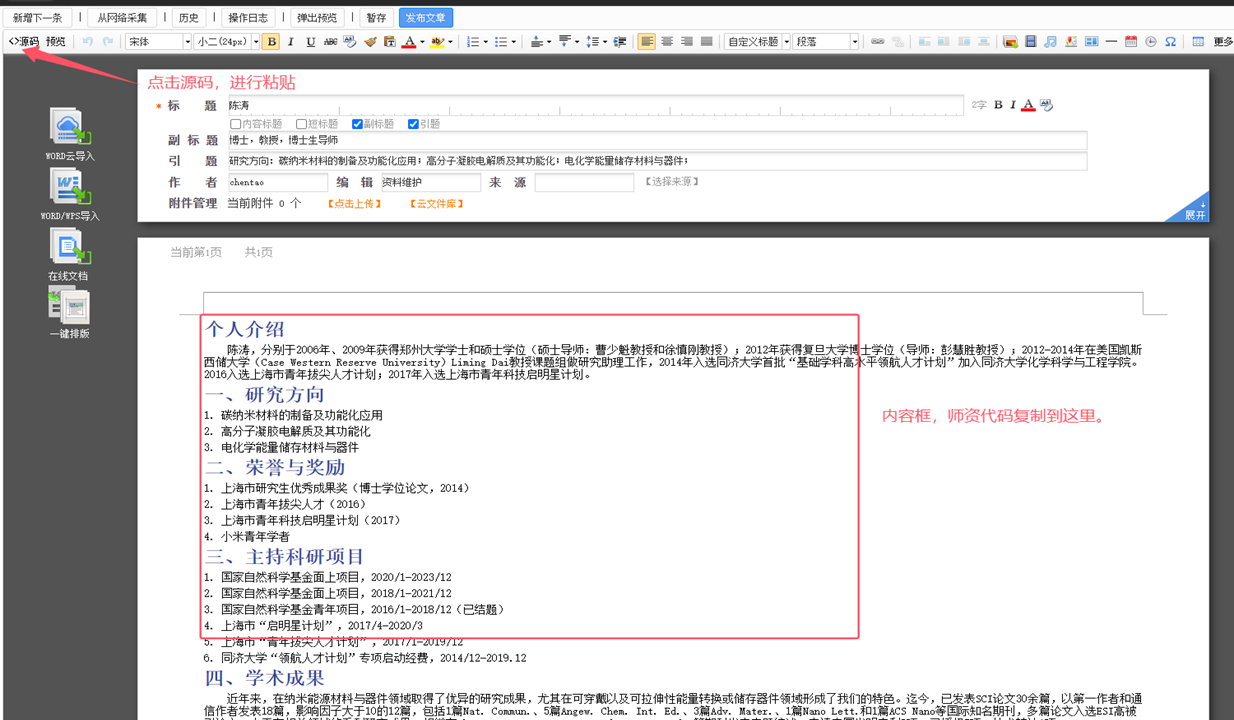This screenshot has height=720, width=1234.
Task: Run the 一键排版 auto-format tool
Action: (x=69, y=307)
